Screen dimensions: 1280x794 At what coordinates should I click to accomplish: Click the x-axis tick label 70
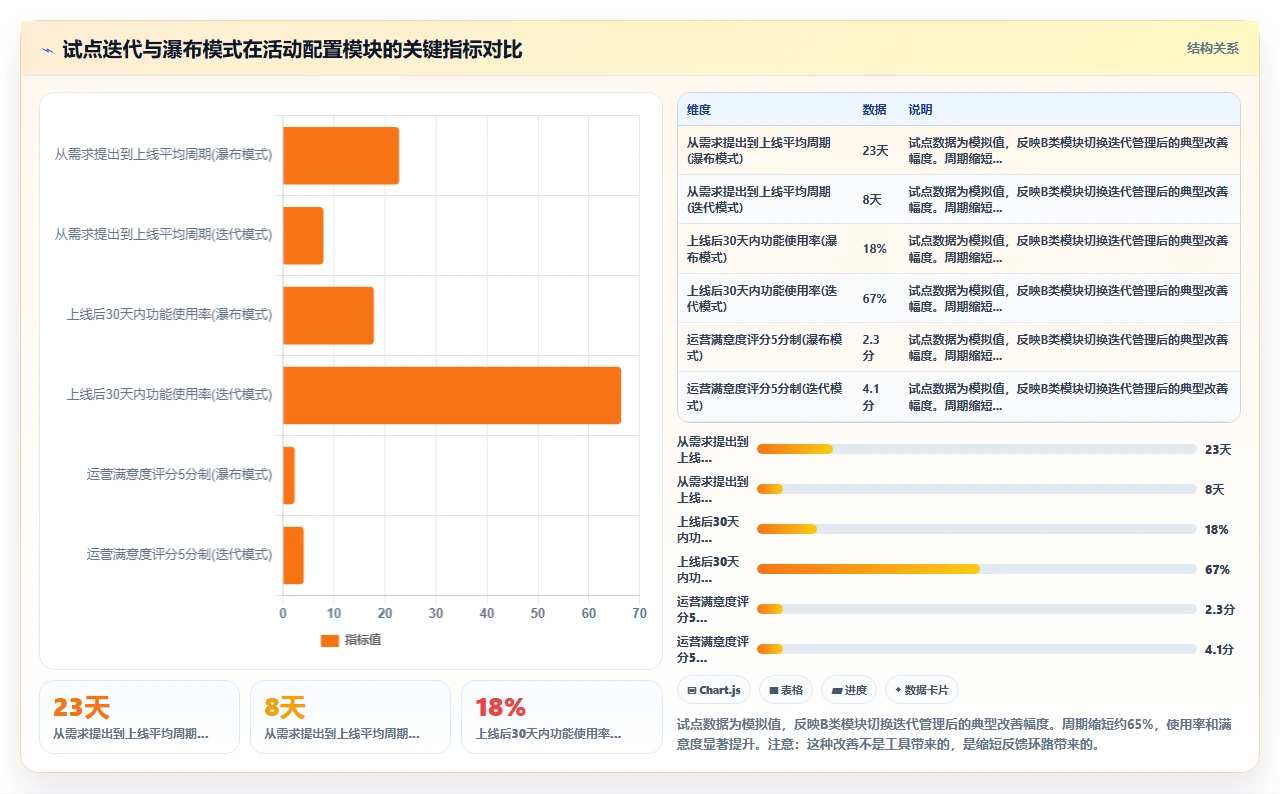[x=639, y=613]
